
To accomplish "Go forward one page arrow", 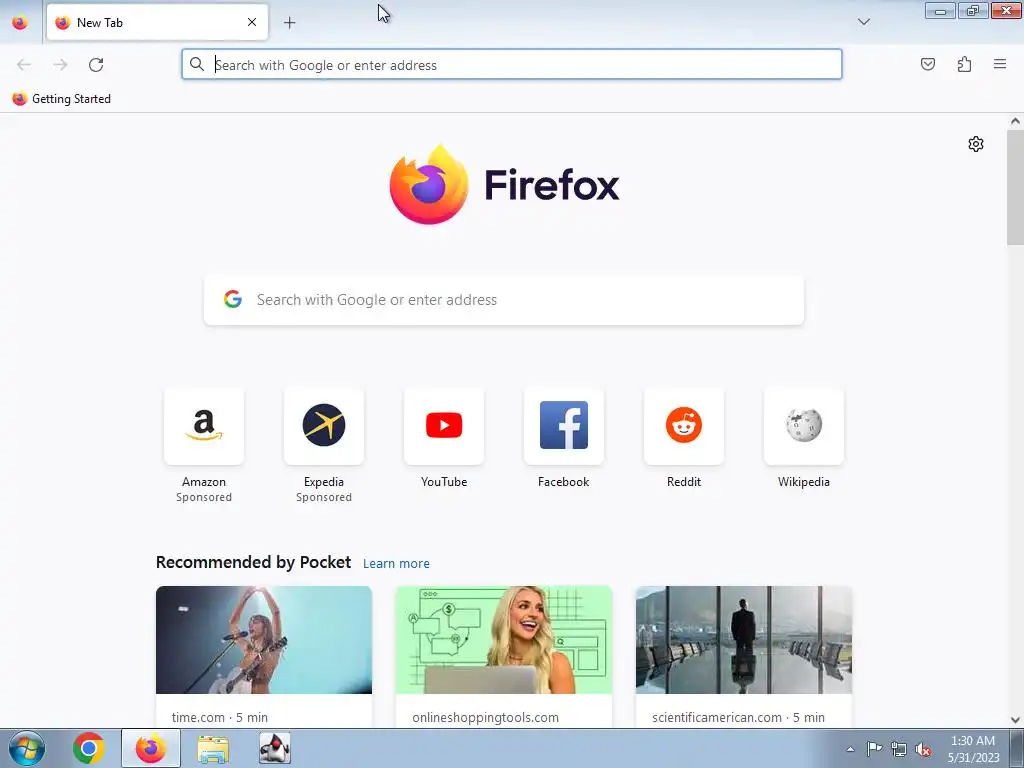I will 60,65.
